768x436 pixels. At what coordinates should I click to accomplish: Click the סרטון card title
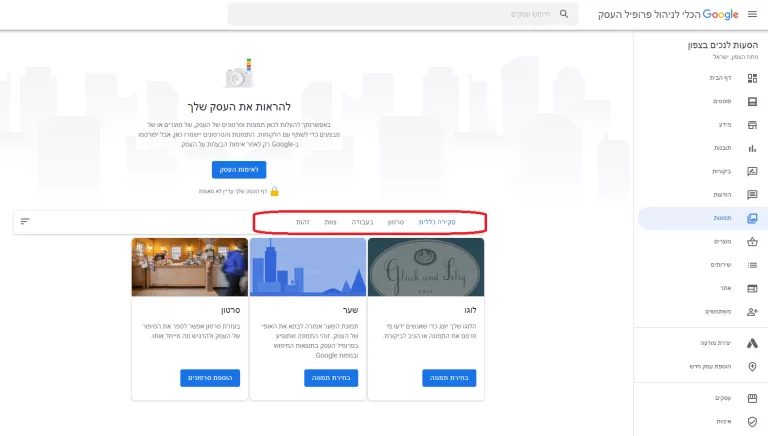coord(230,310)
